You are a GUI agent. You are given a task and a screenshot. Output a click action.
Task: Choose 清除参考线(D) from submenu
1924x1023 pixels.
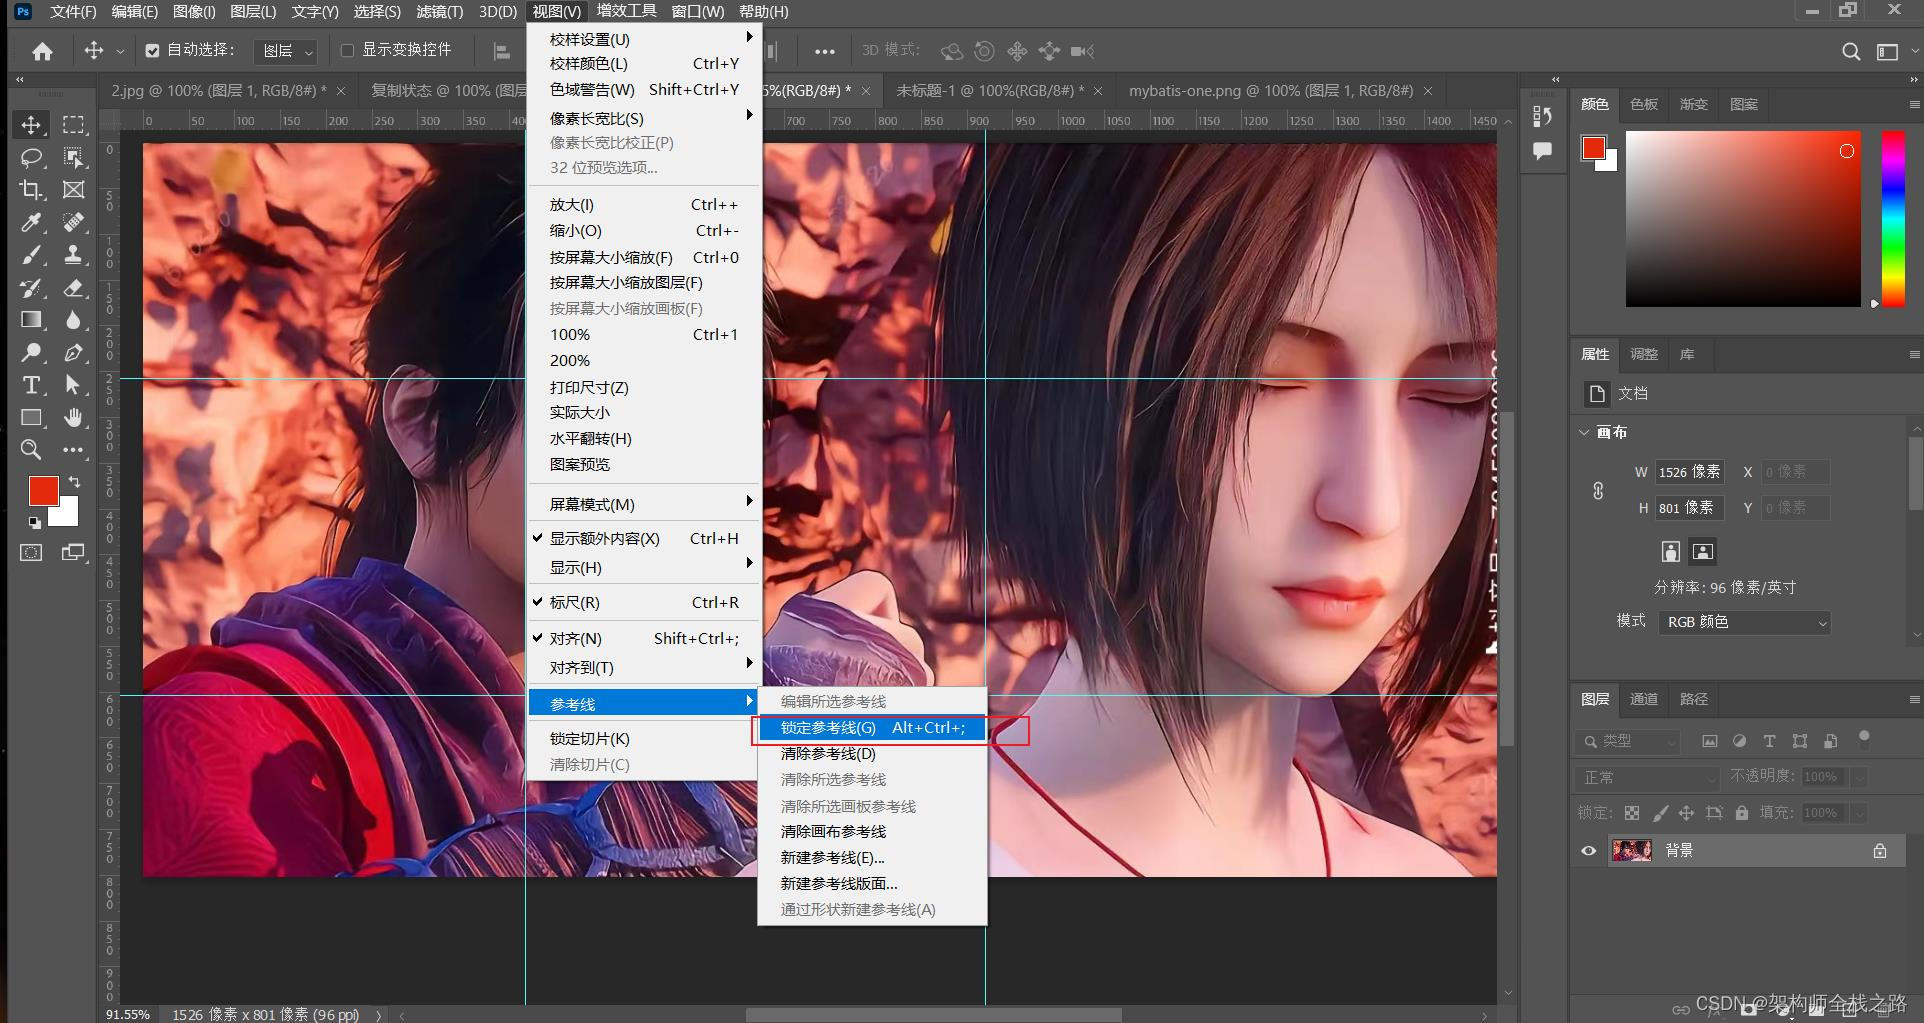[872, 754]
